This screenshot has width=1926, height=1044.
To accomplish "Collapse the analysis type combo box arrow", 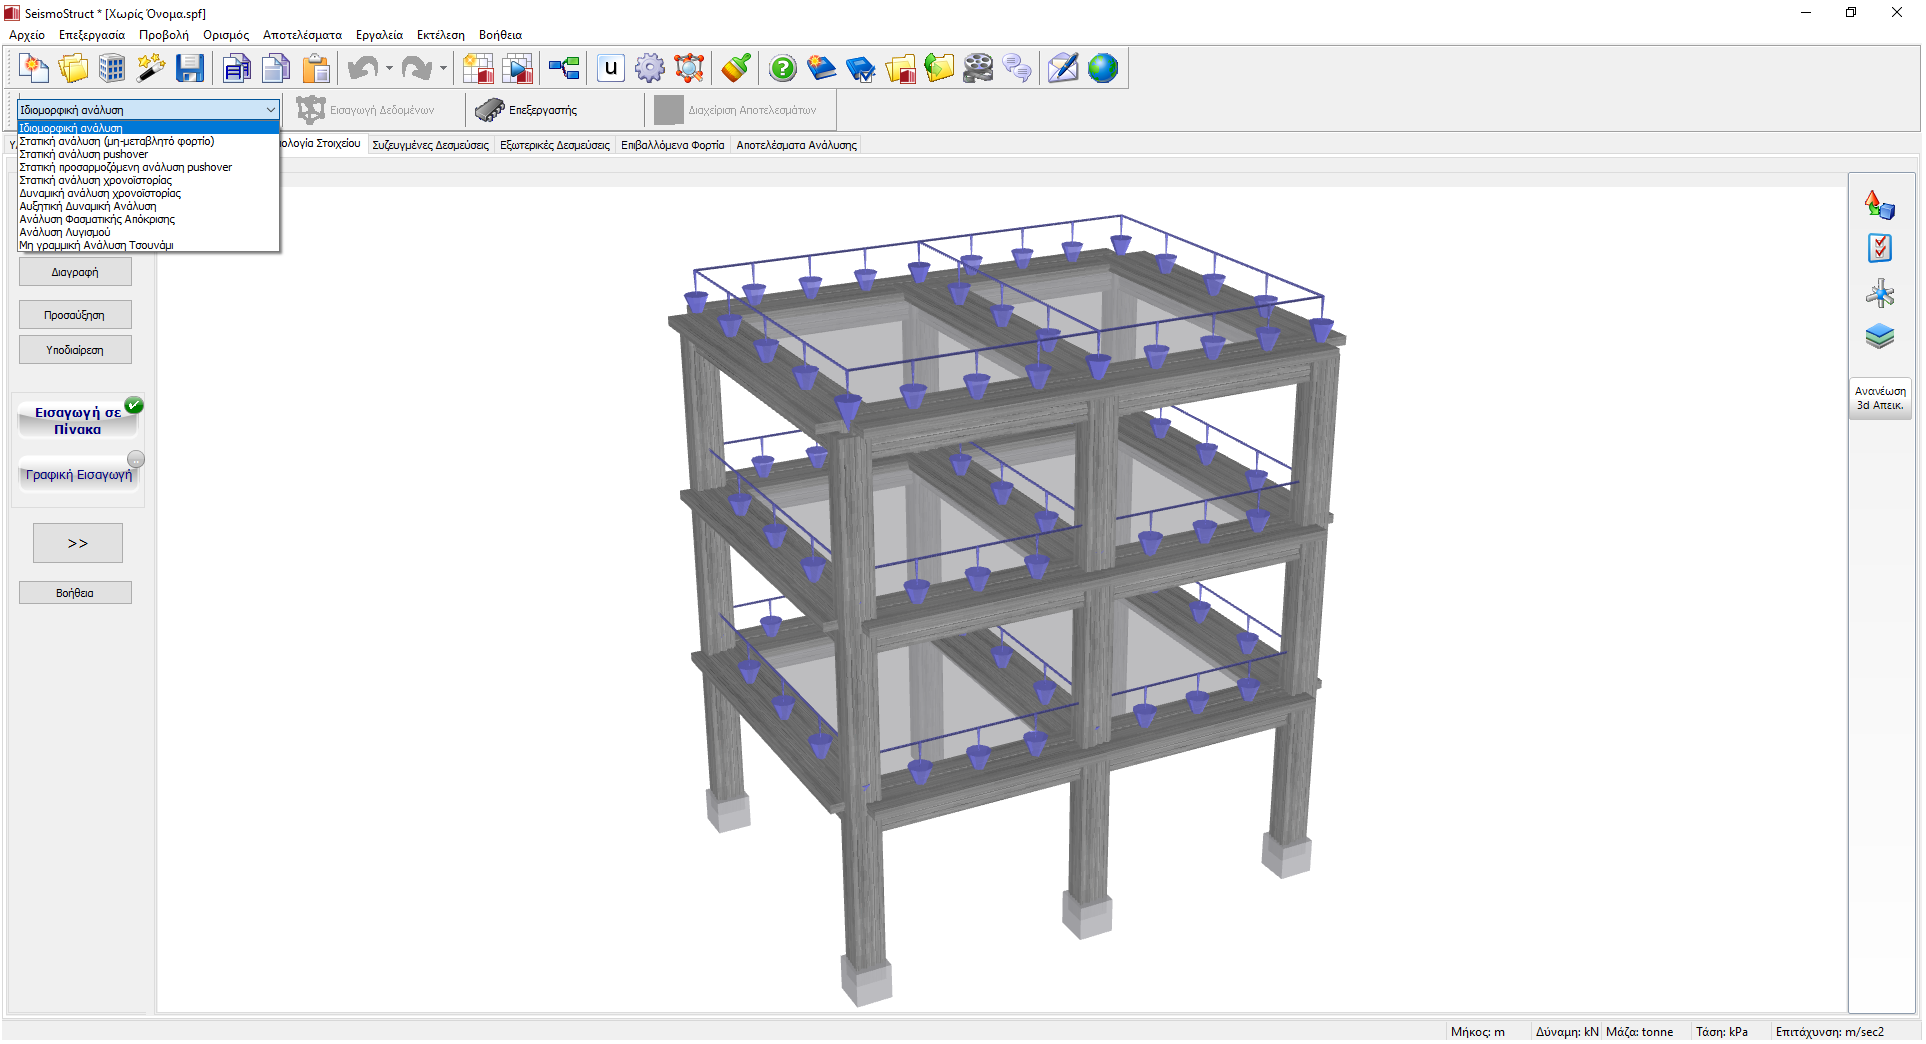I will [270, 110].
